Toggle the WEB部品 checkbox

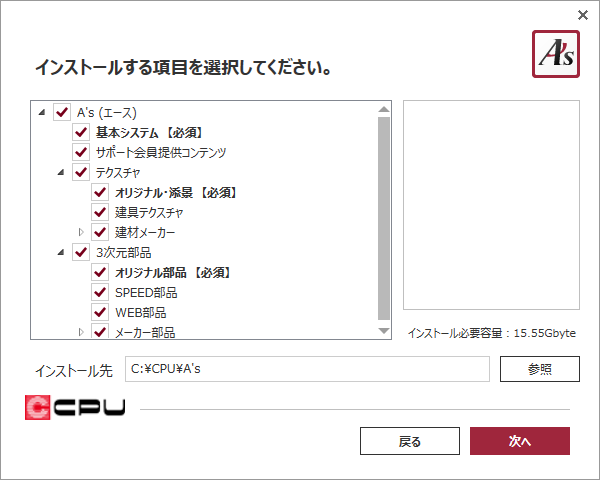pos(100,312)
